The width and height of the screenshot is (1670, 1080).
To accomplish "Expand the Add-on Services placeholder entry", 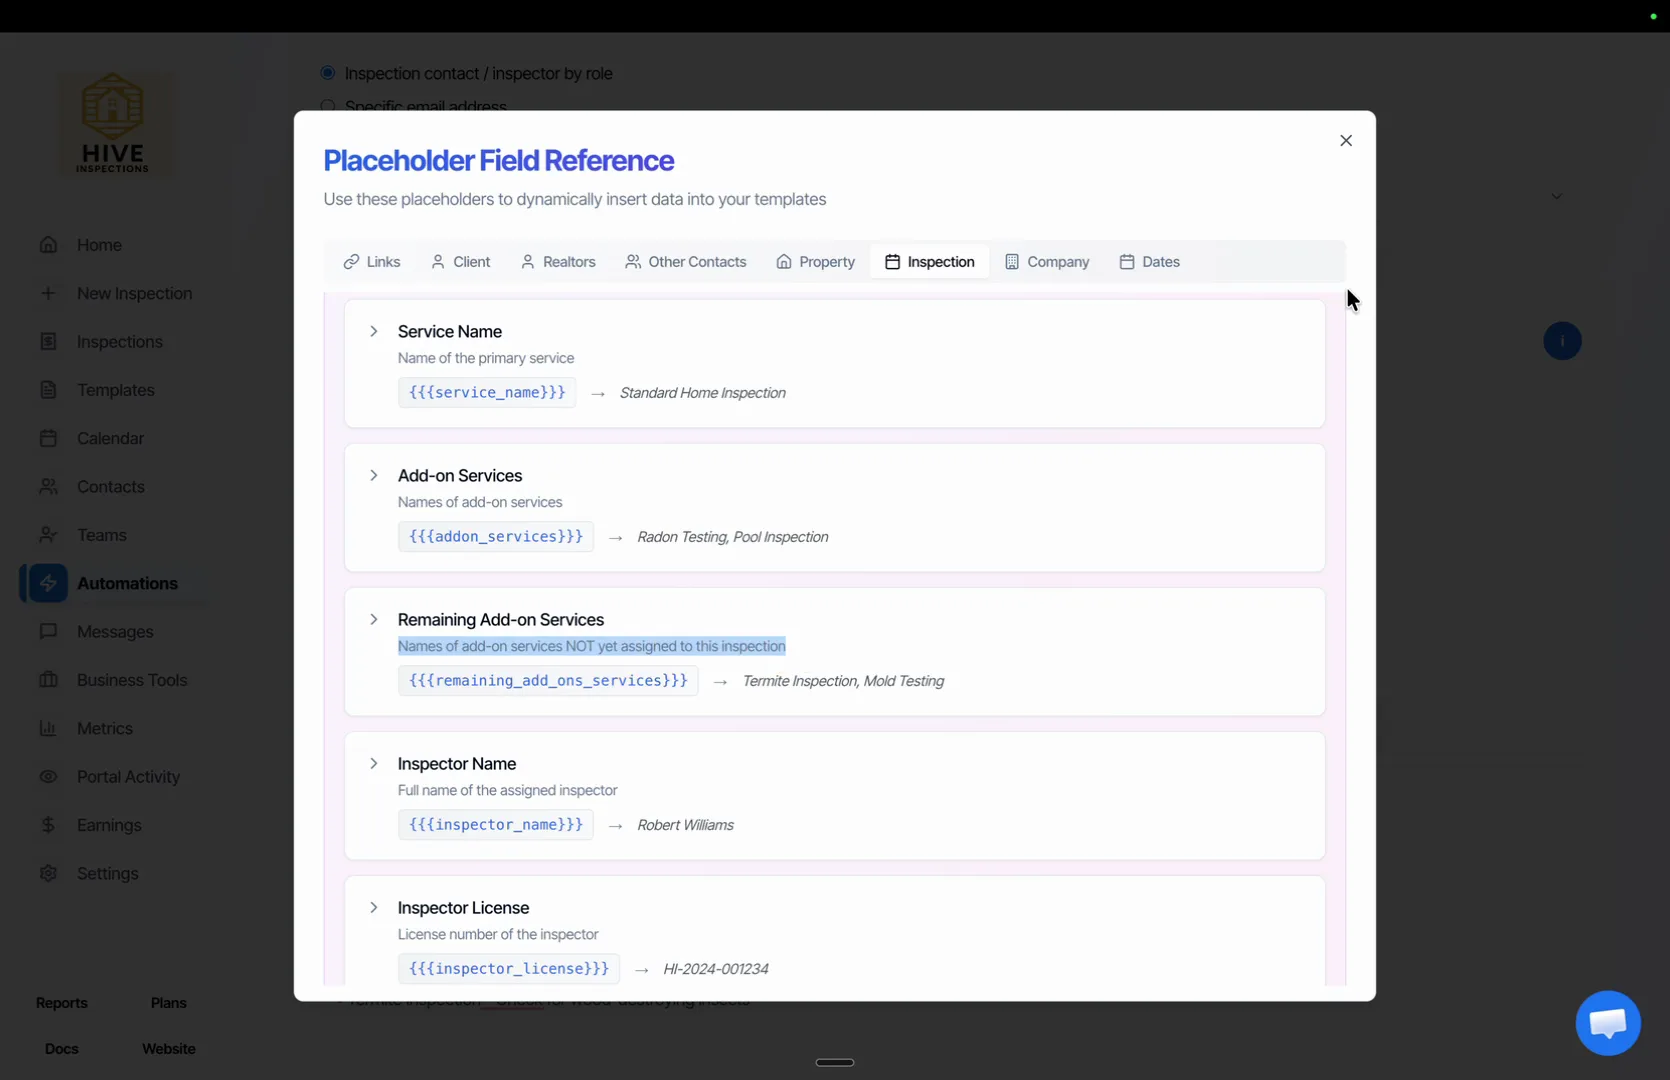I will point(374,475).
